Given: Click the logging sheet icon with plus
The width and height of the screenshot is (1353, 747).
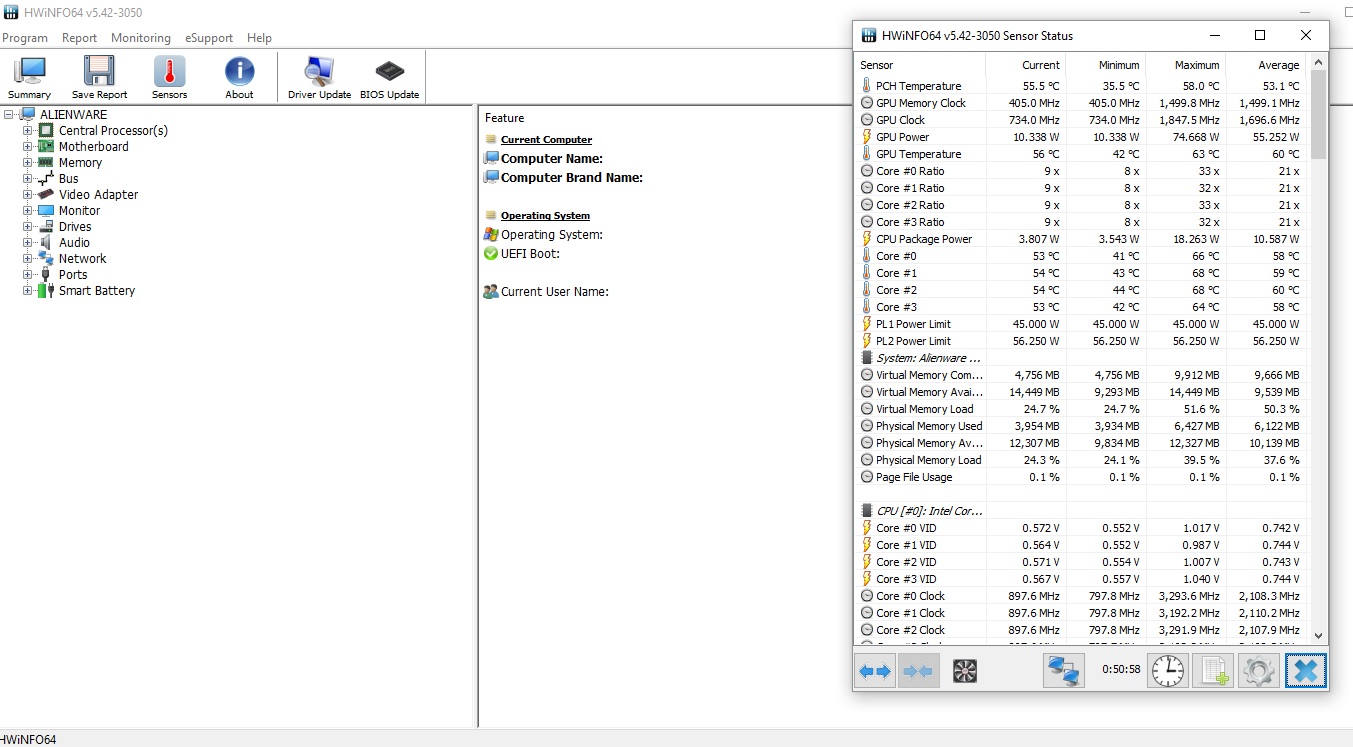Looking at the screenshot, I should point(1213,671).
